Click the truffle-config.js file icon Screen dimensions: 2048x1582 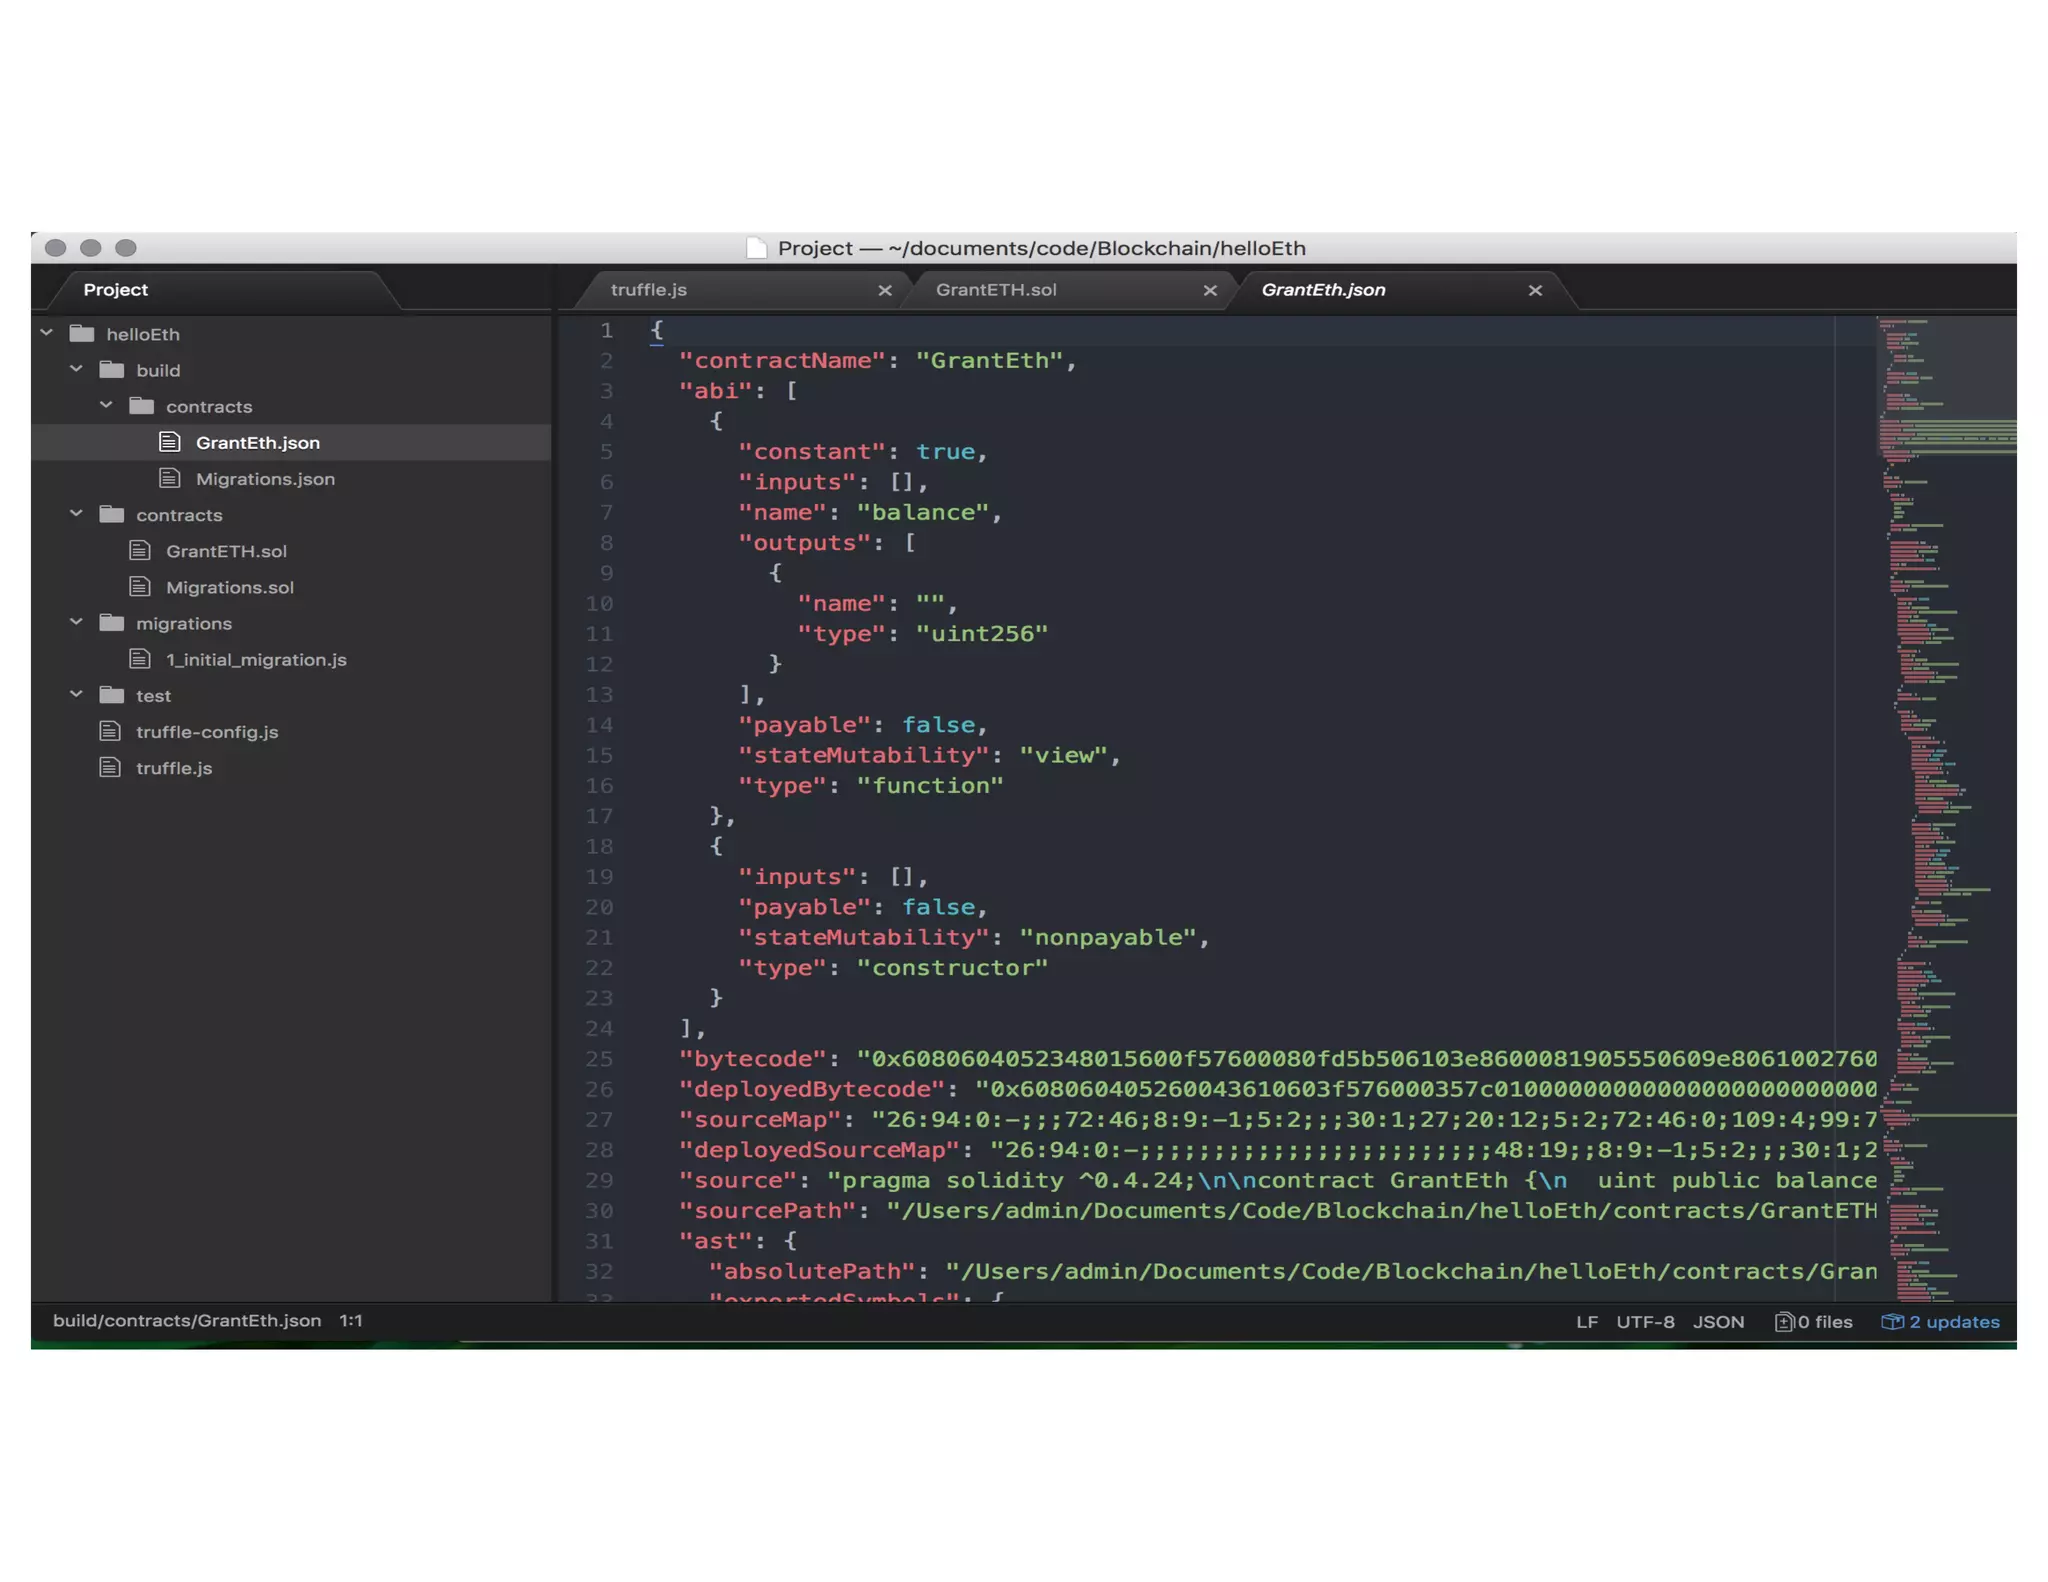[110, 732]
